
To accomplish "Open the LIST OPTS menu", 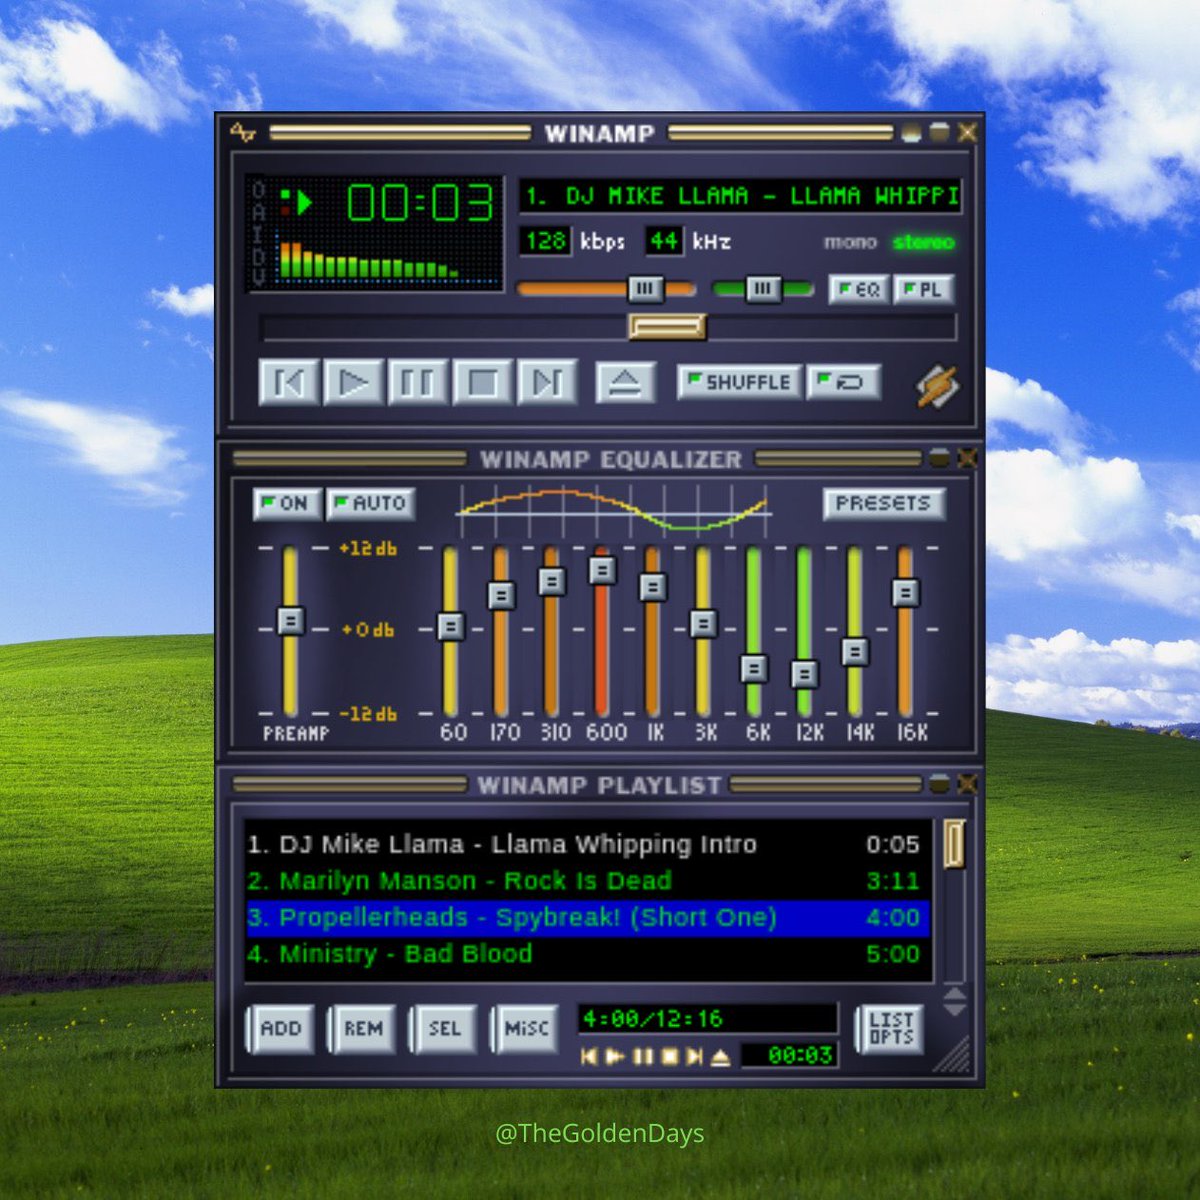I will (x=890, y=1029).
